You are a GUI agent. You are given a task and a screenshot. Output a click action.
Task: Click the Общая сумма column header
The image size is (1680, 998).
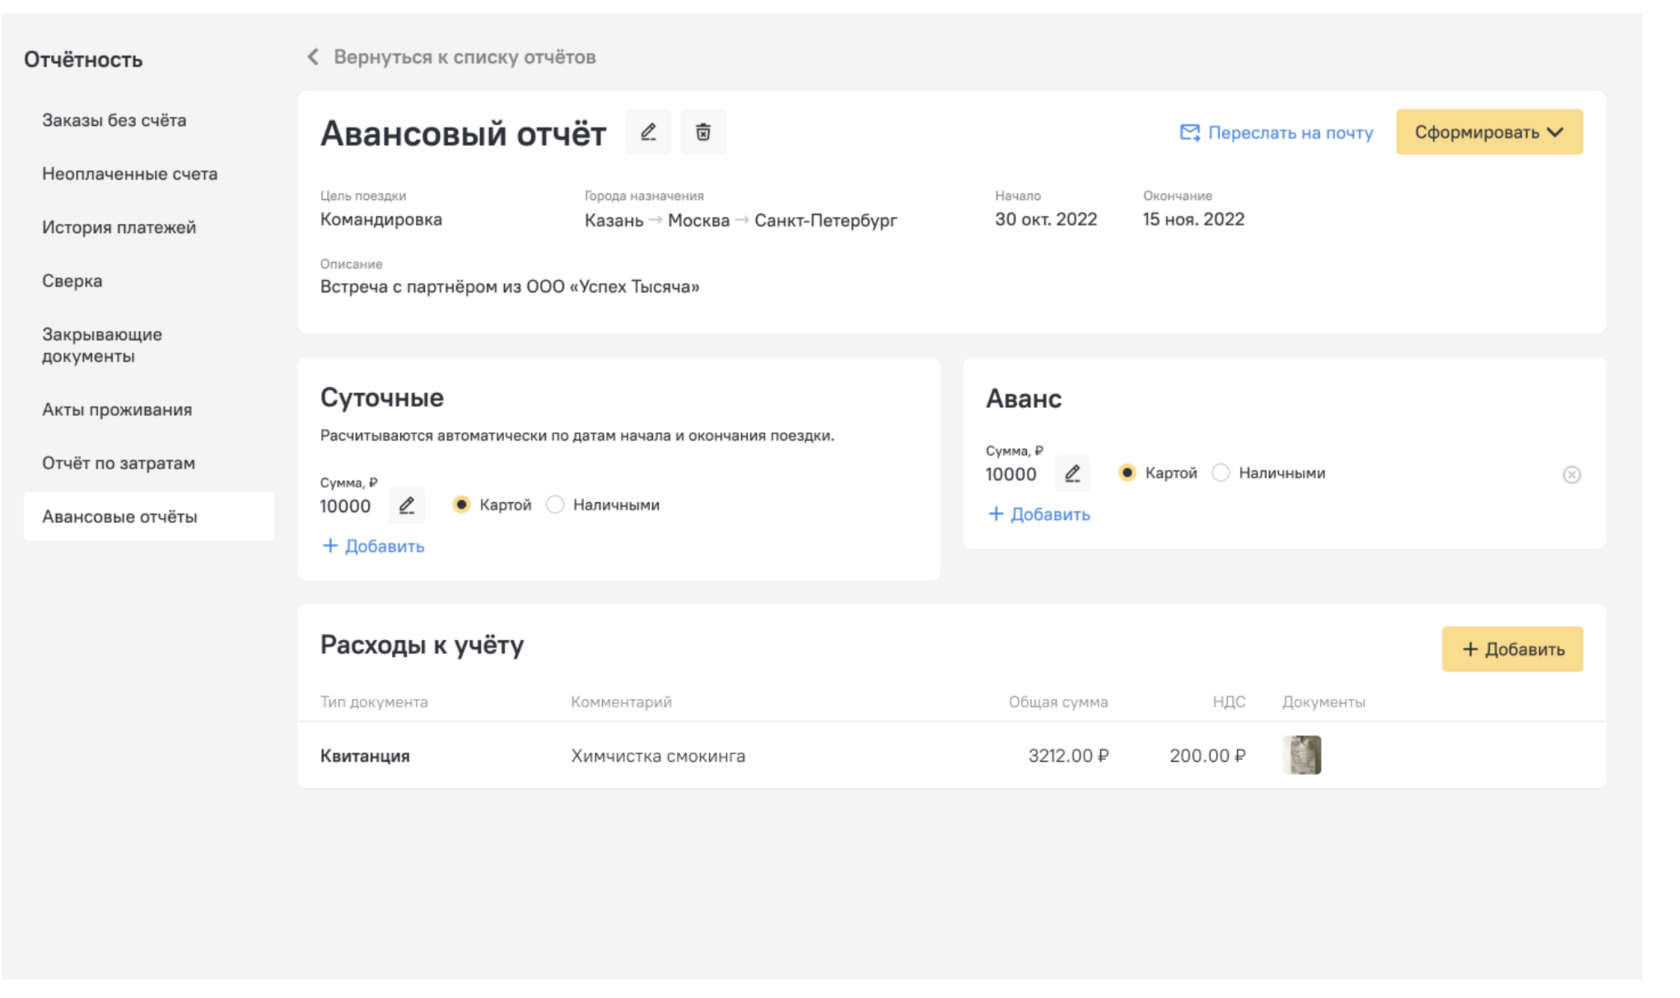click(1058, 702)
